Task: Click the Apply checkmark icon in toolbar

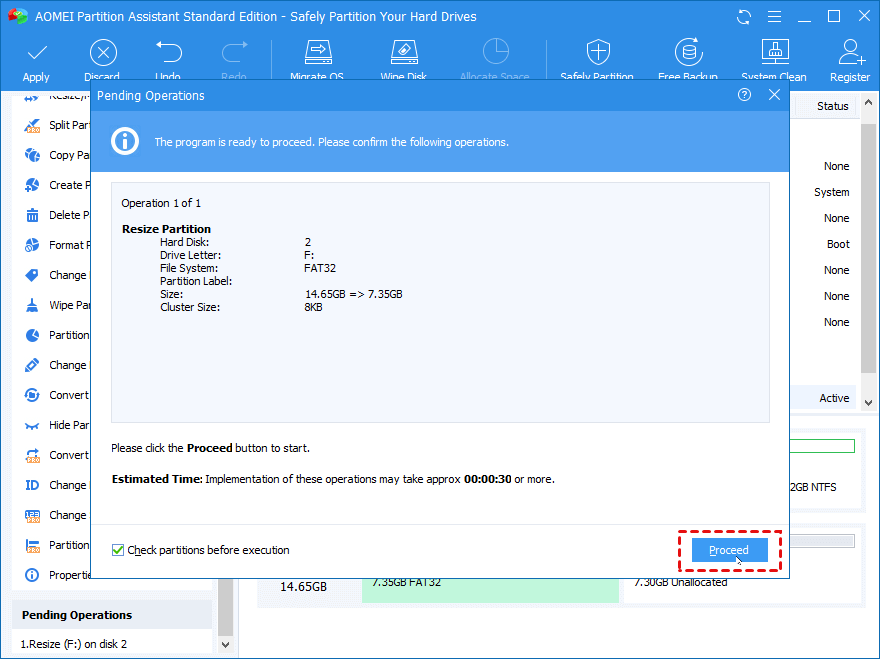Action: pyautogui.click(x=36, y=53)
